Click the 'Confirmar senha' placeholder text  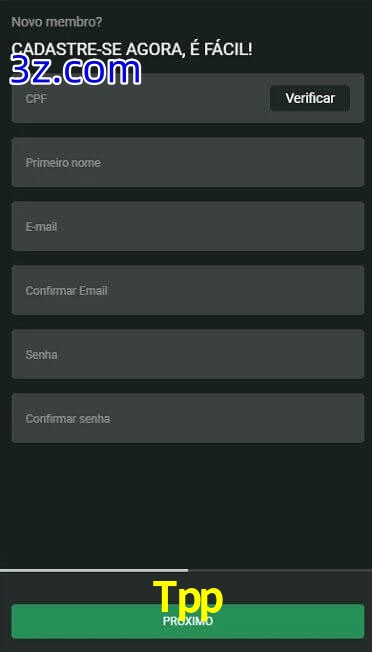[x=68, y=419]
